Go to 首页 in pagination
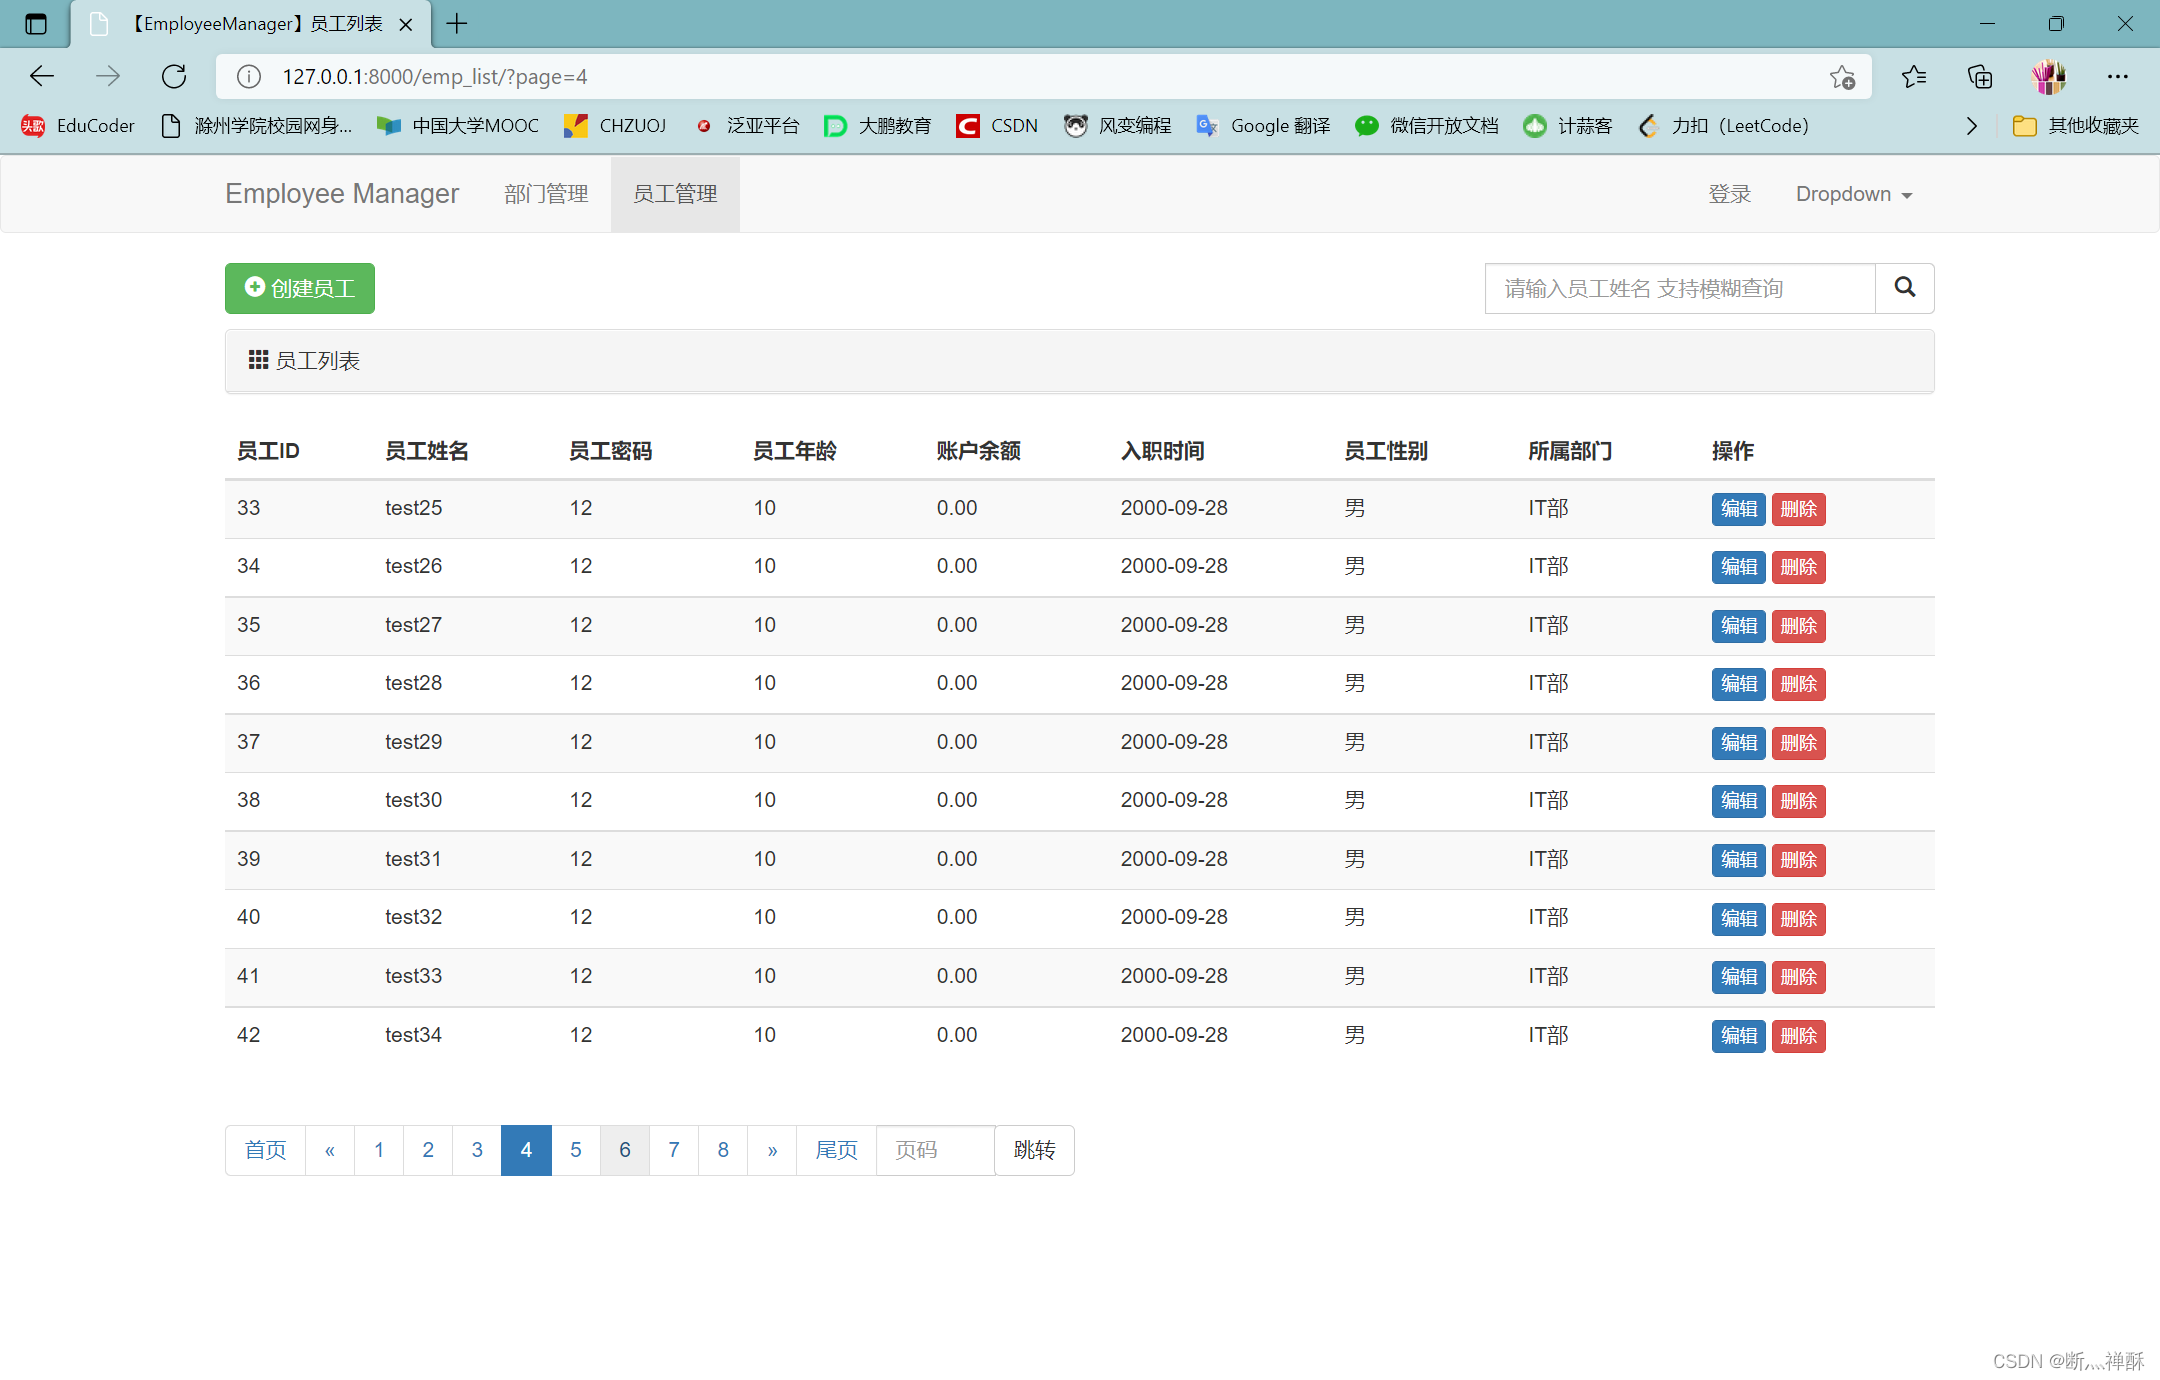 coord(265,1150)
